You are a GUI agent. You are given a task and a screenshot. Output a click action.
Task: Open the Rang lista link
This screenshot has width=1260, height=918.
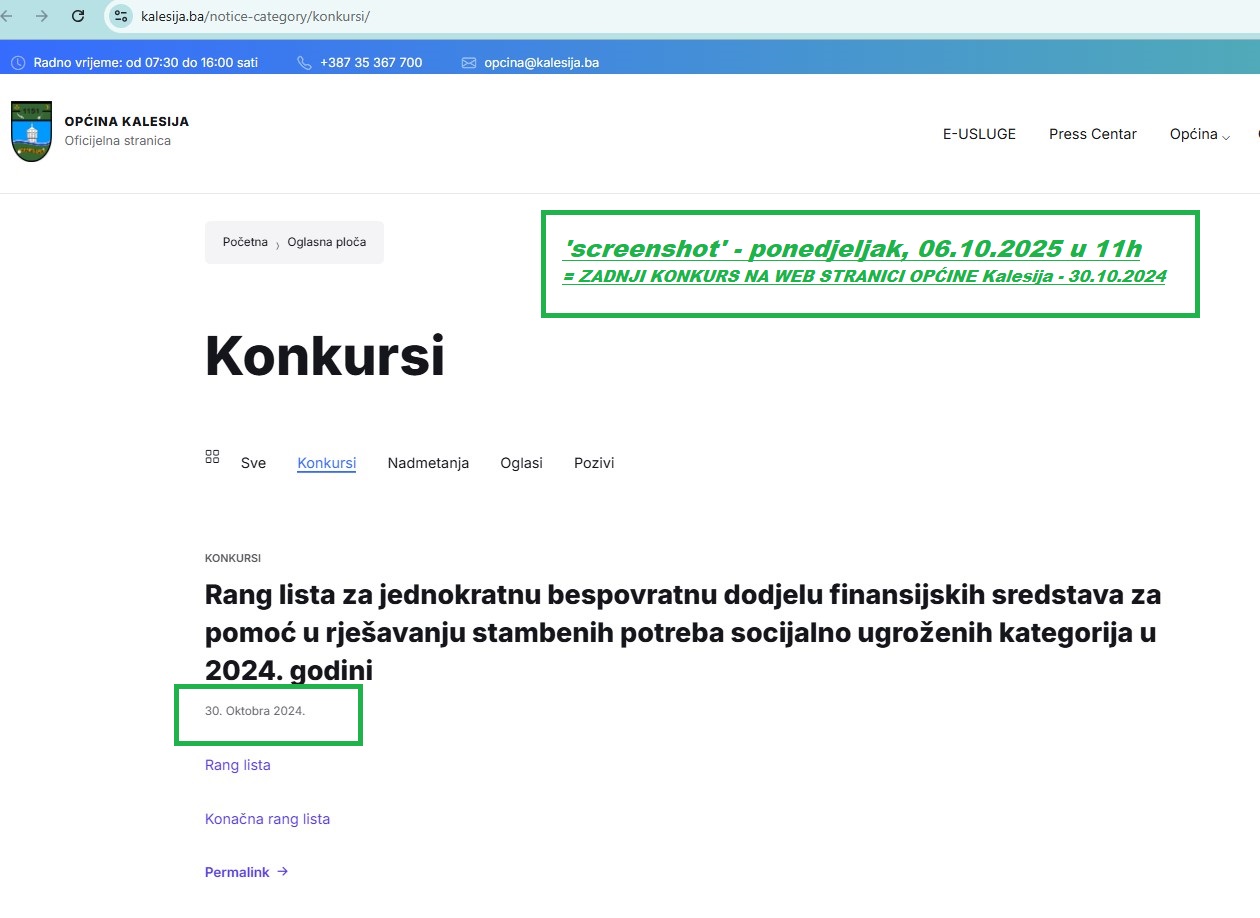pos(237,765)
